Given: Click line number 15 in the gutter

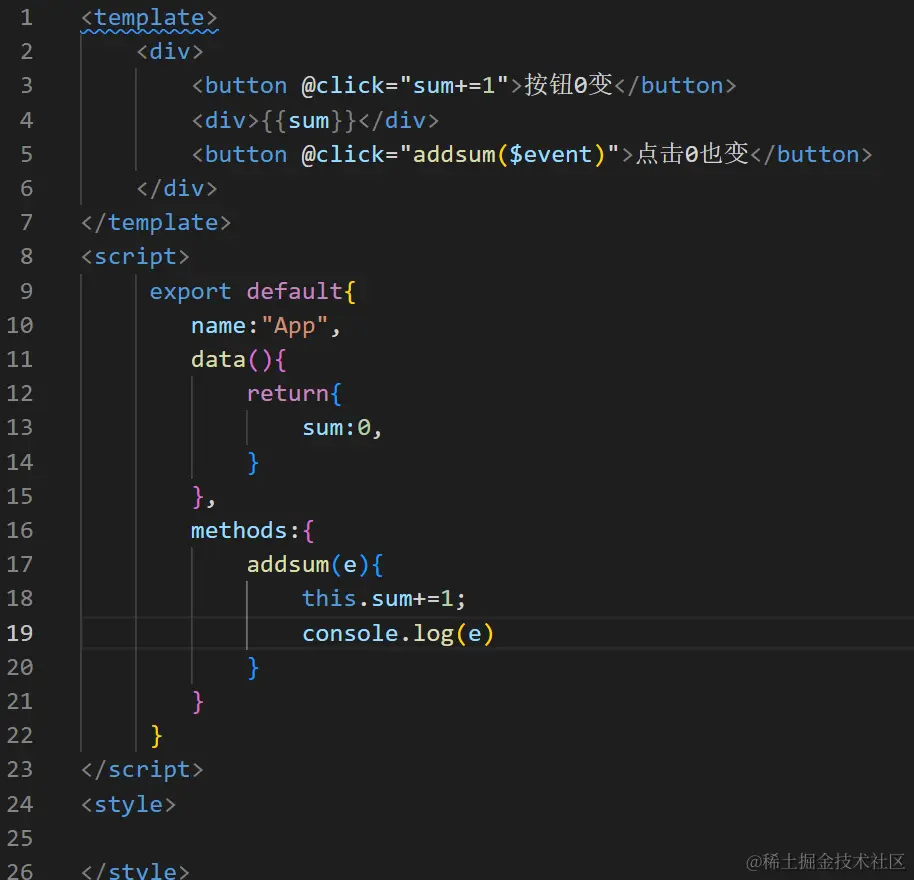Looking at the screenshot, I should 20,497.
